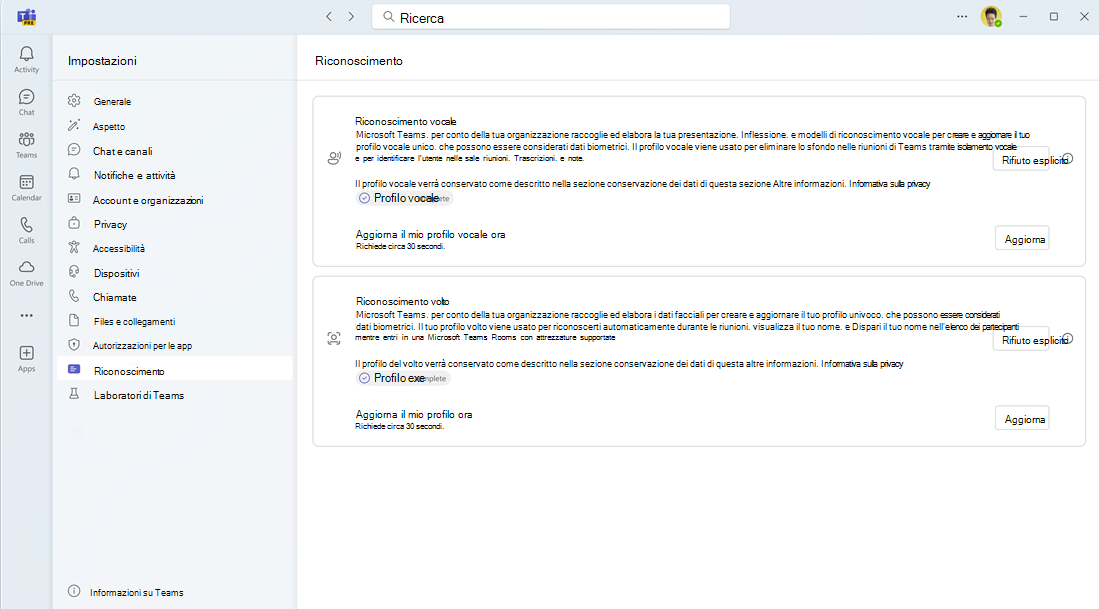The image size is (1099, 609).
Task: Open Account e organizzazioni settings
Action: click(x=175, y=200)
